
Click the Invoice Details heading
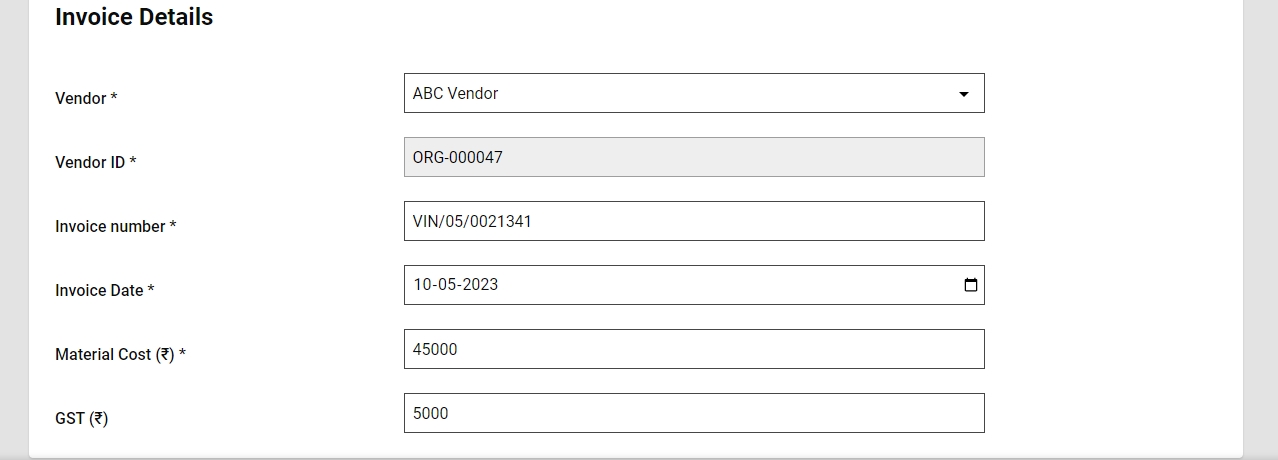pyautogui.click(x=134, y=17)
